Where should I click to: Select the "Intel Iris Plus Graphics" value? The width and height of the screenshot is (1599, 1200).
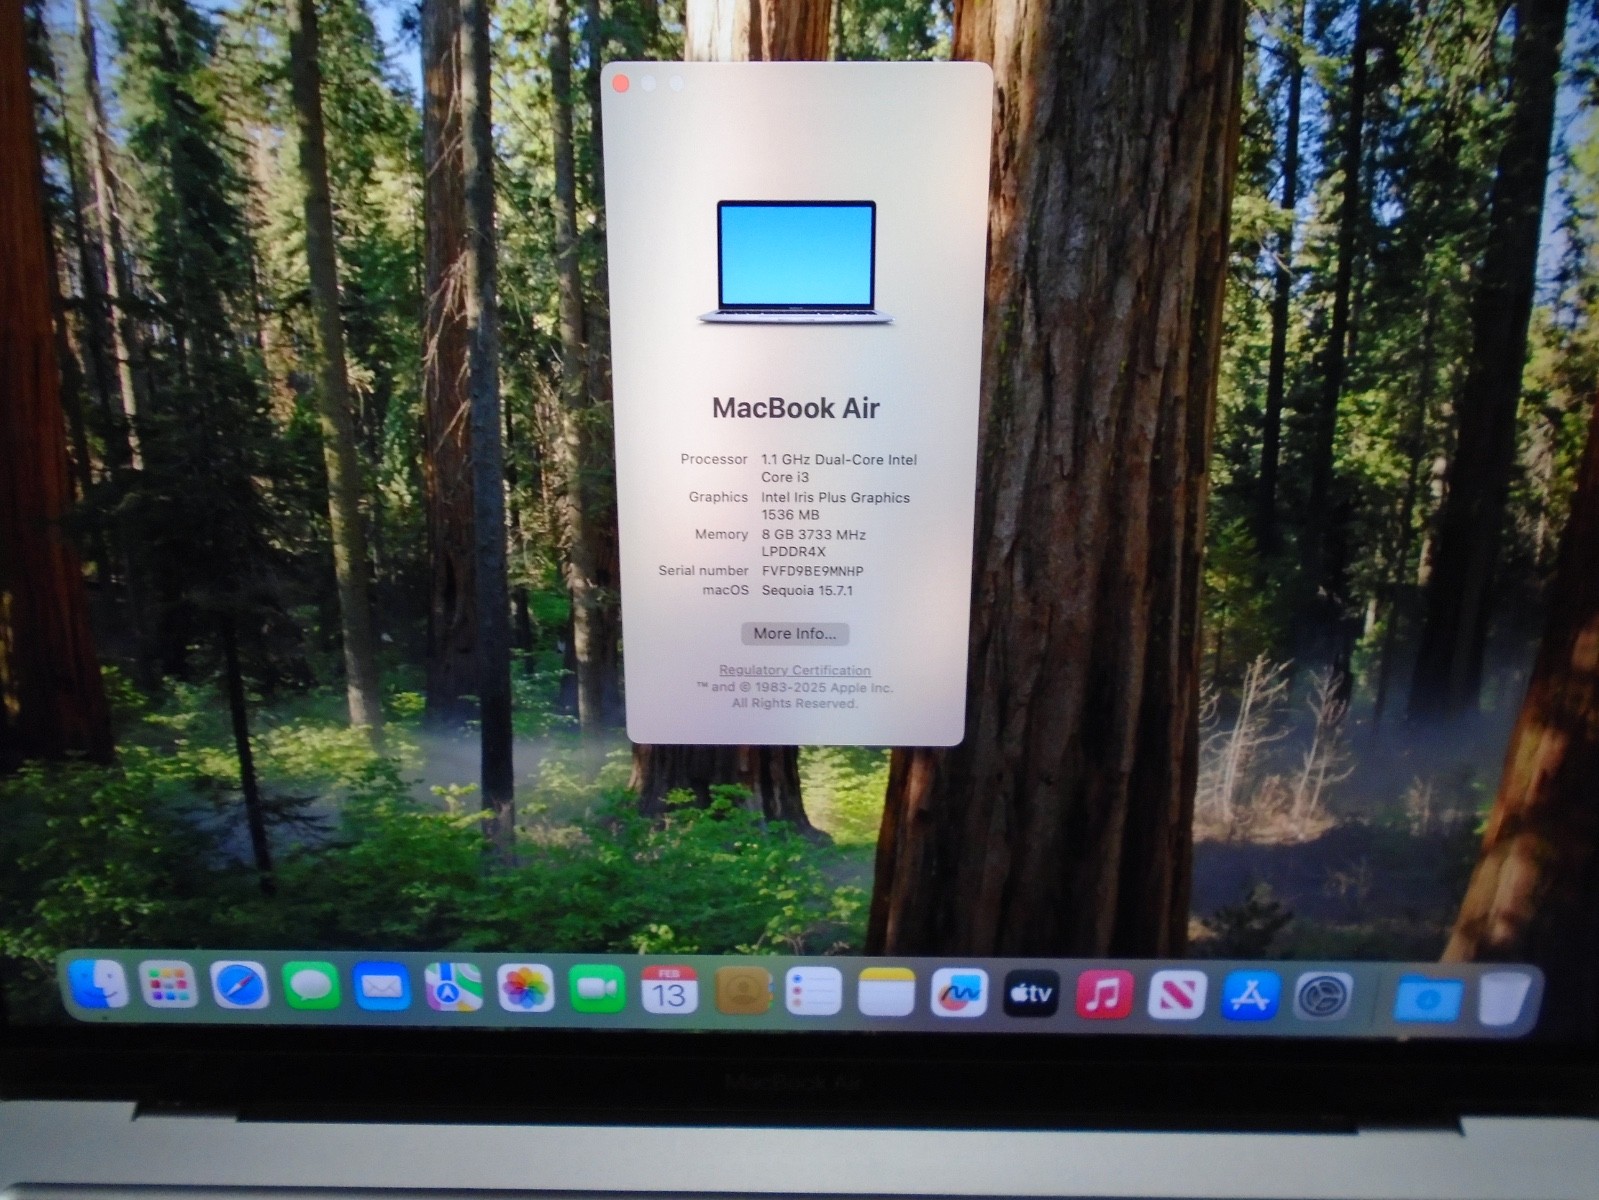pyautogui.click(x=836, y=497)
